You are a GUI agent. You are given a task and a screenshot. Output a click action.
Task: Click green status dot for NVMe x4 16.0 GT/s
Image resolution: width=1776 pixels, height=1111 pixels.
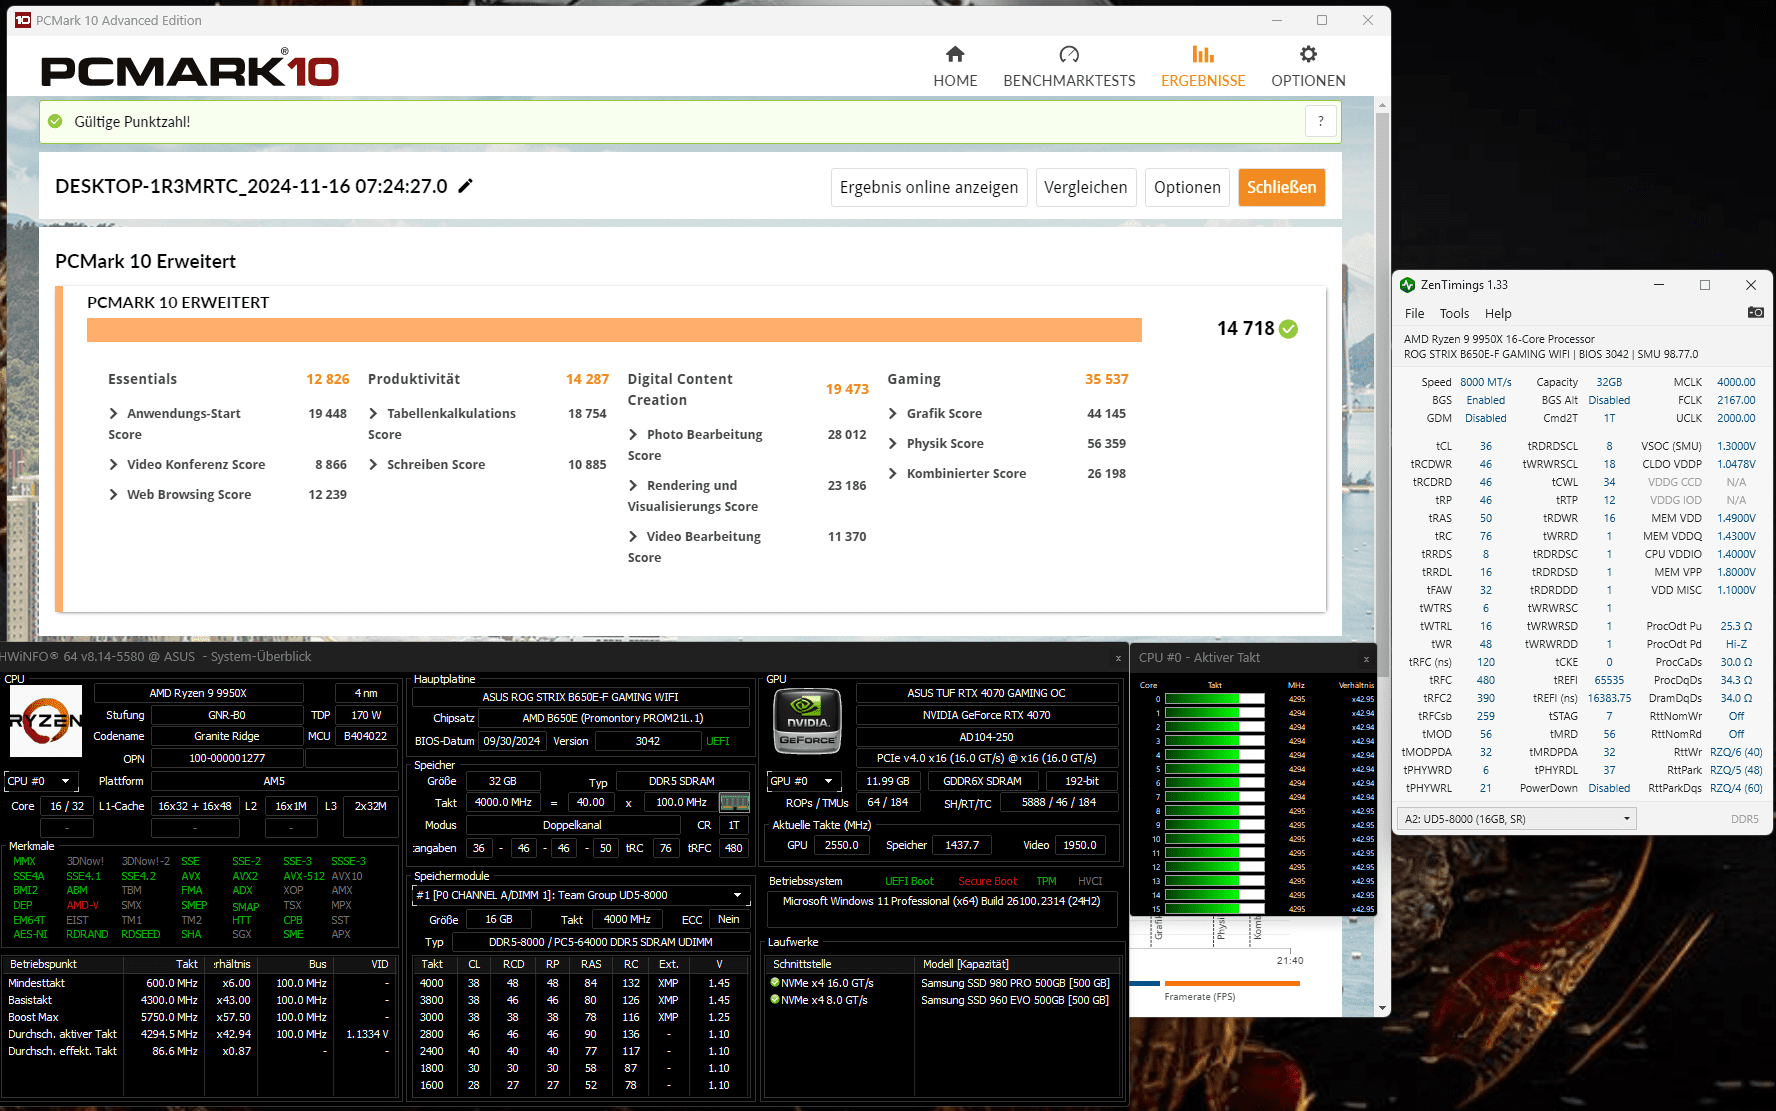(775, 982)
